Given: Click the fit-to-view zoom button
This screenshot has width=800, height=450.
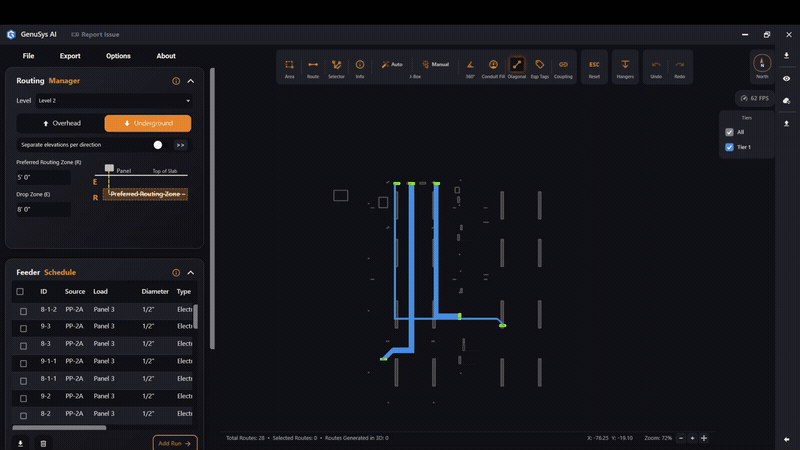Looking at the screenshot, I should coord(704,438).
